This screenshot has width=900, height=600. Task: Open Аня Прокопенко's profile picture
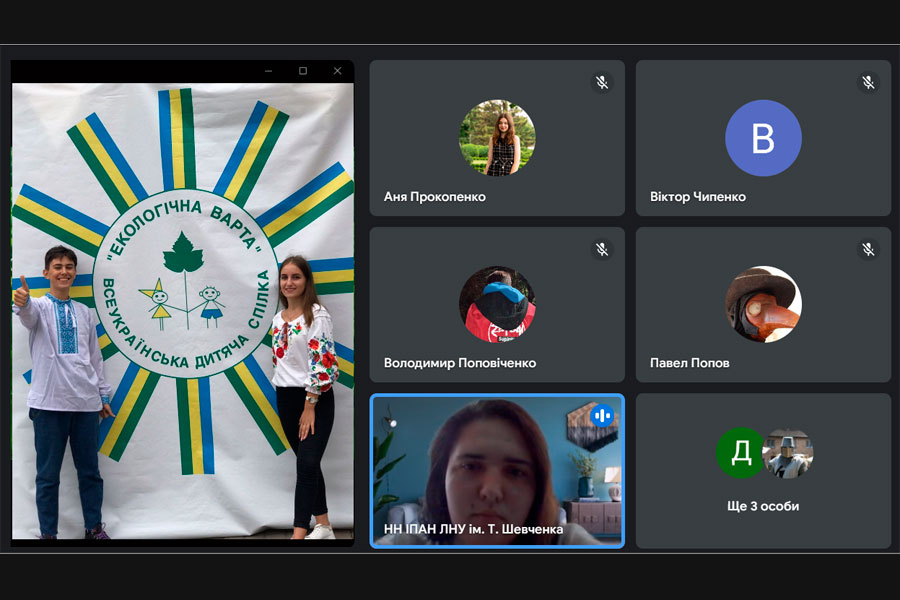497,138
